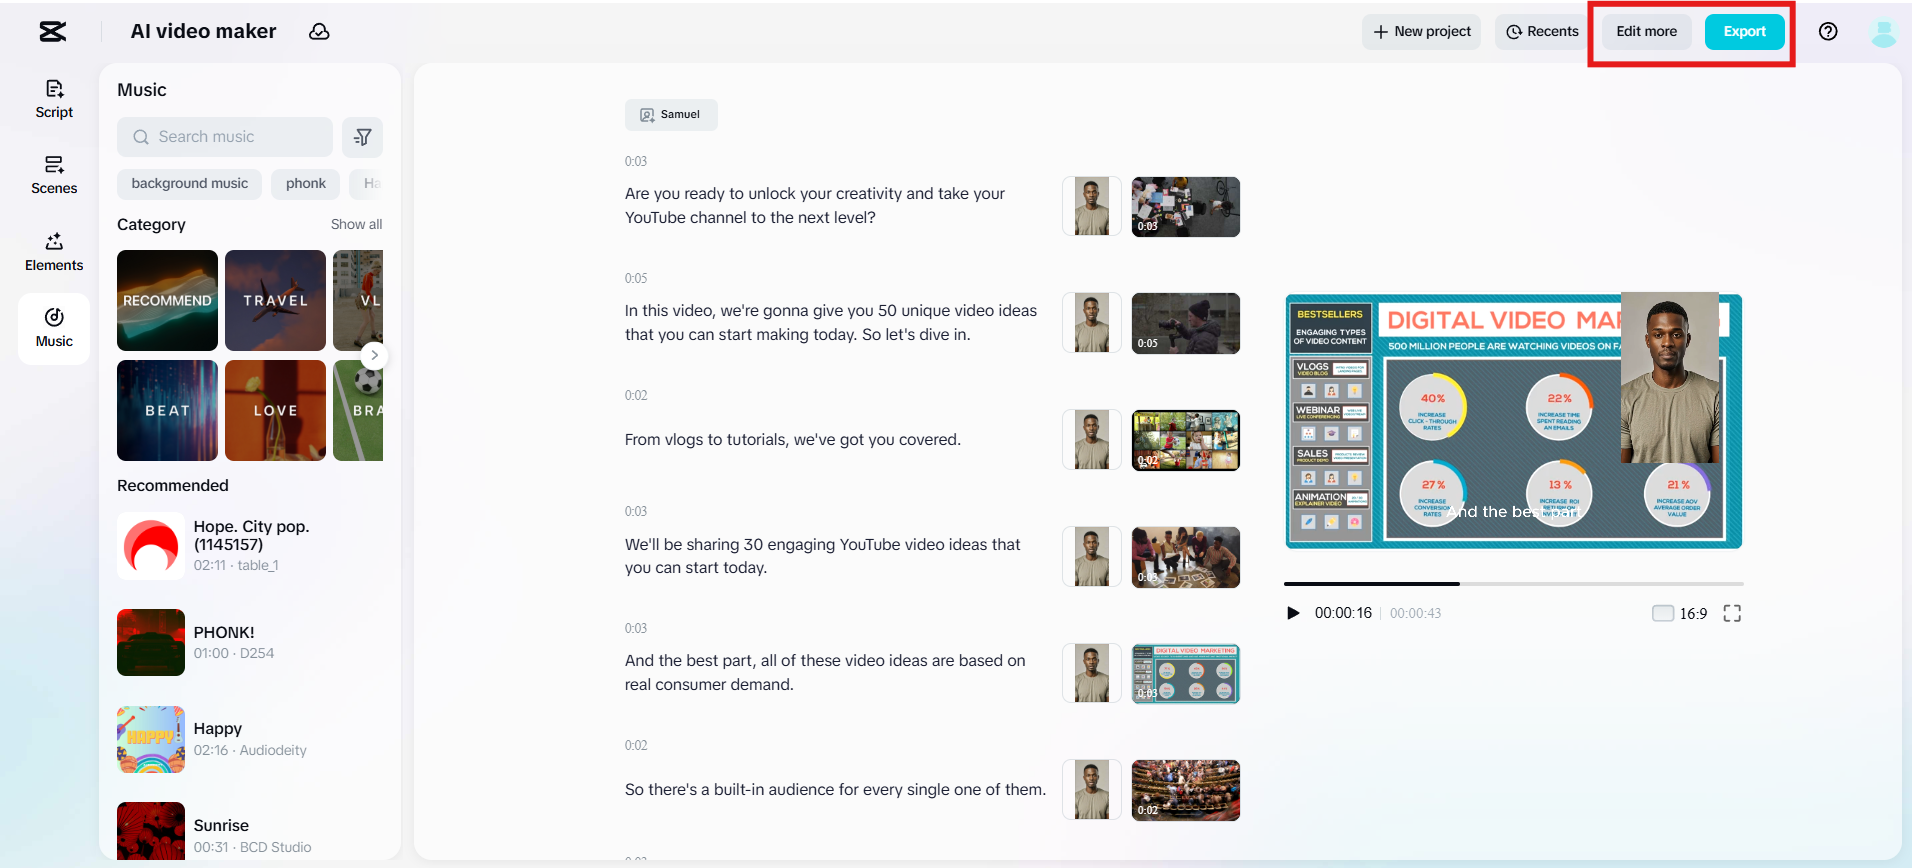Edit "And the best part" script text

click(825, 673)
